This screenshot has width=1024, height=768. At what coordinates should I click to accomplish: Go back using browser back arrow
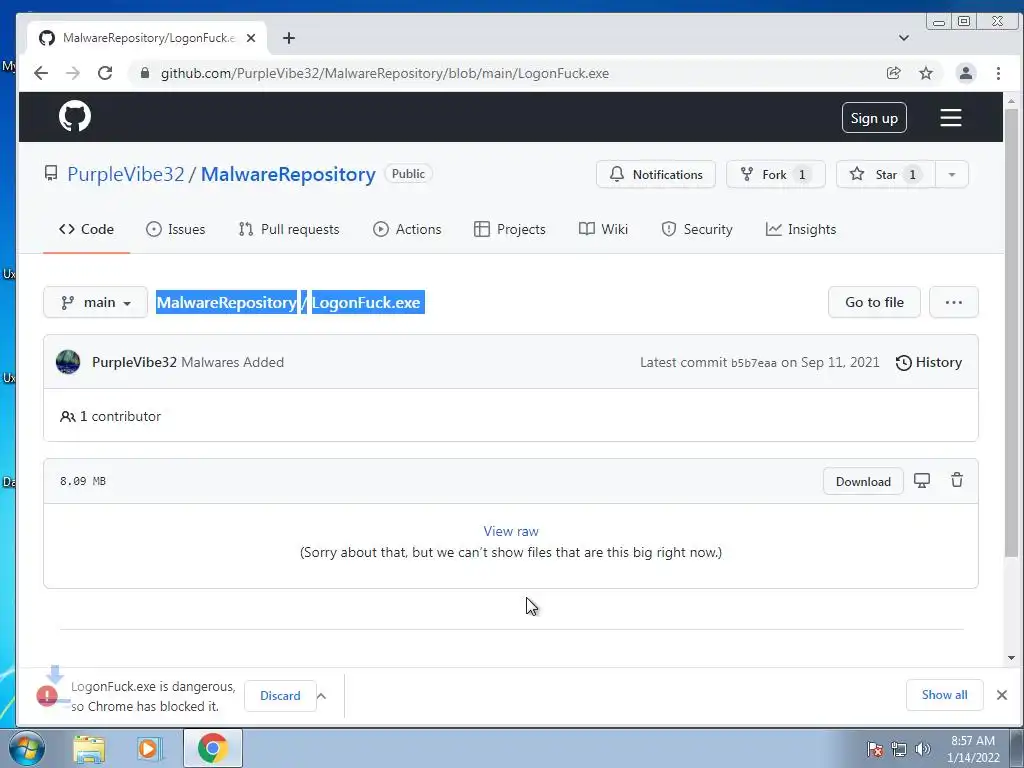point(41,73)
